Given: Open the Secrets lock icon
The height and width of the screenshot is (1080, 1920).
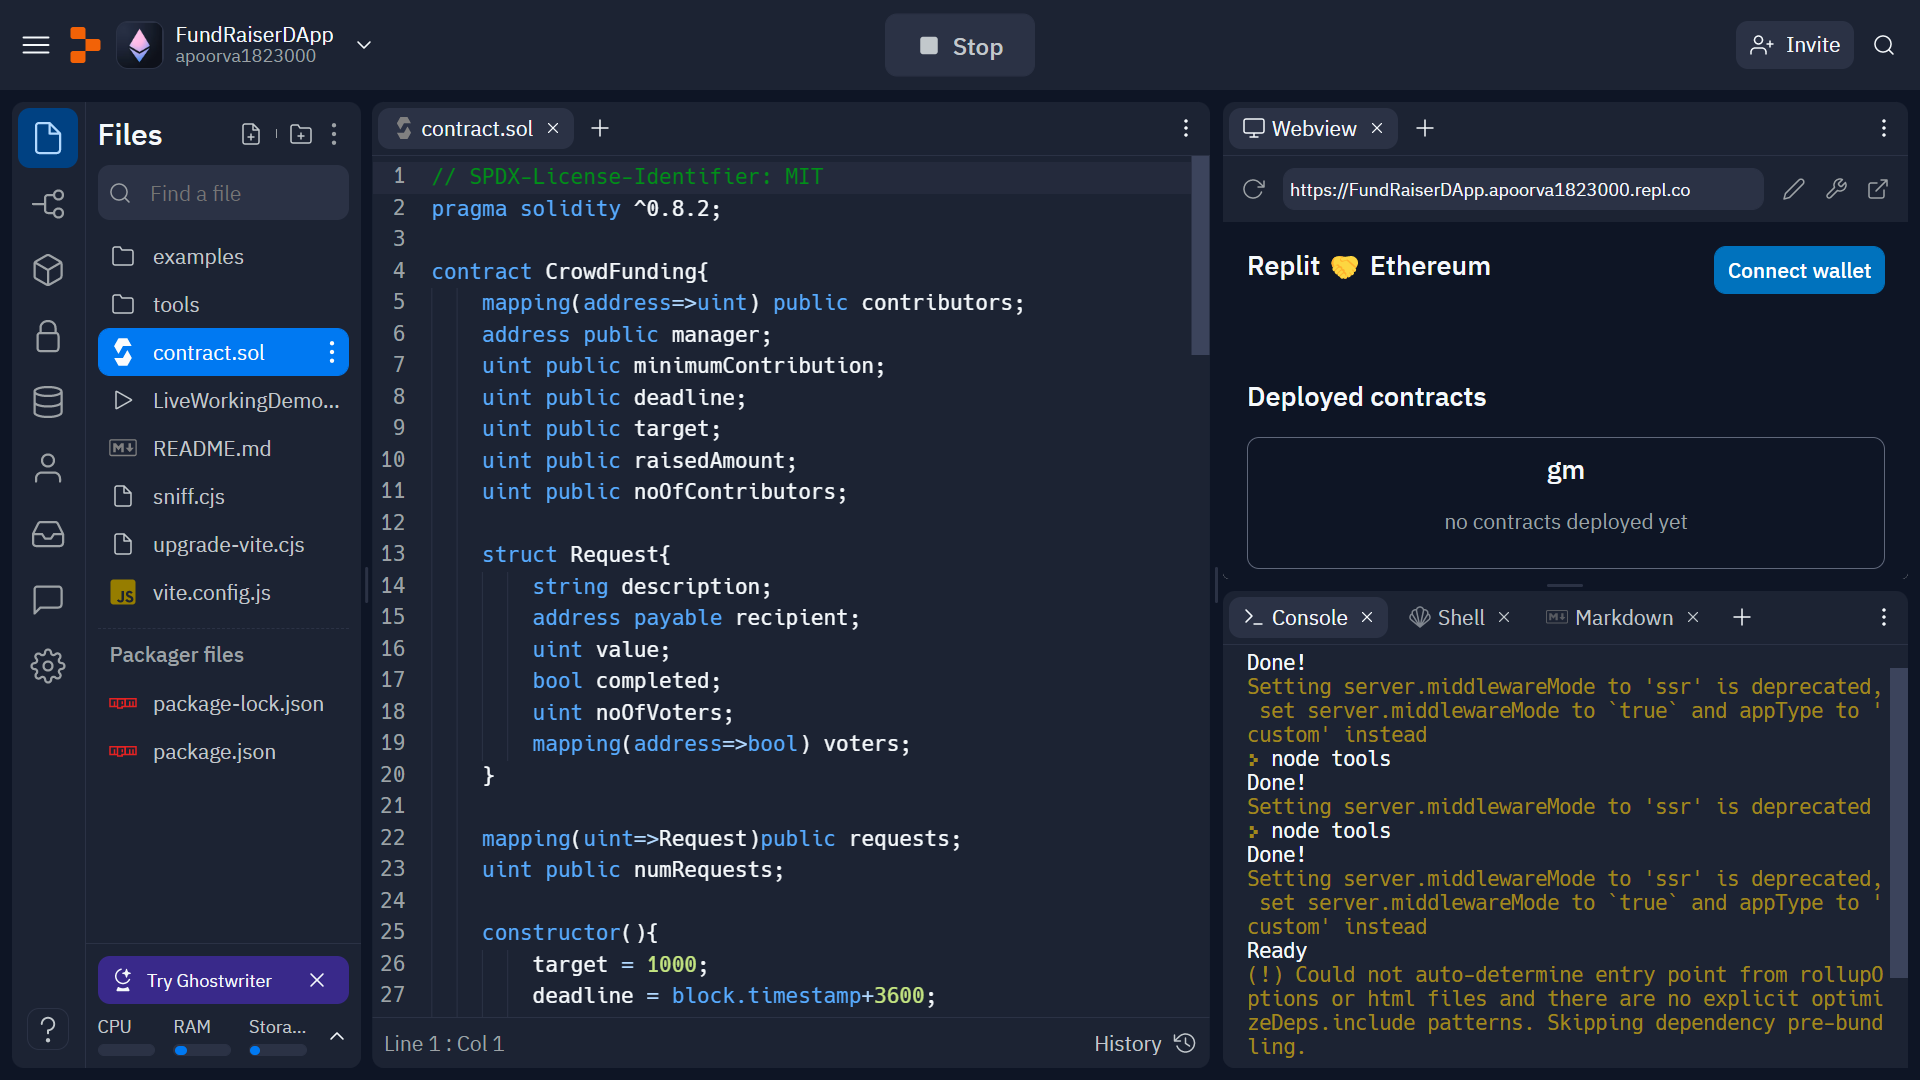Looking at the screenshot, I should 47,336.
